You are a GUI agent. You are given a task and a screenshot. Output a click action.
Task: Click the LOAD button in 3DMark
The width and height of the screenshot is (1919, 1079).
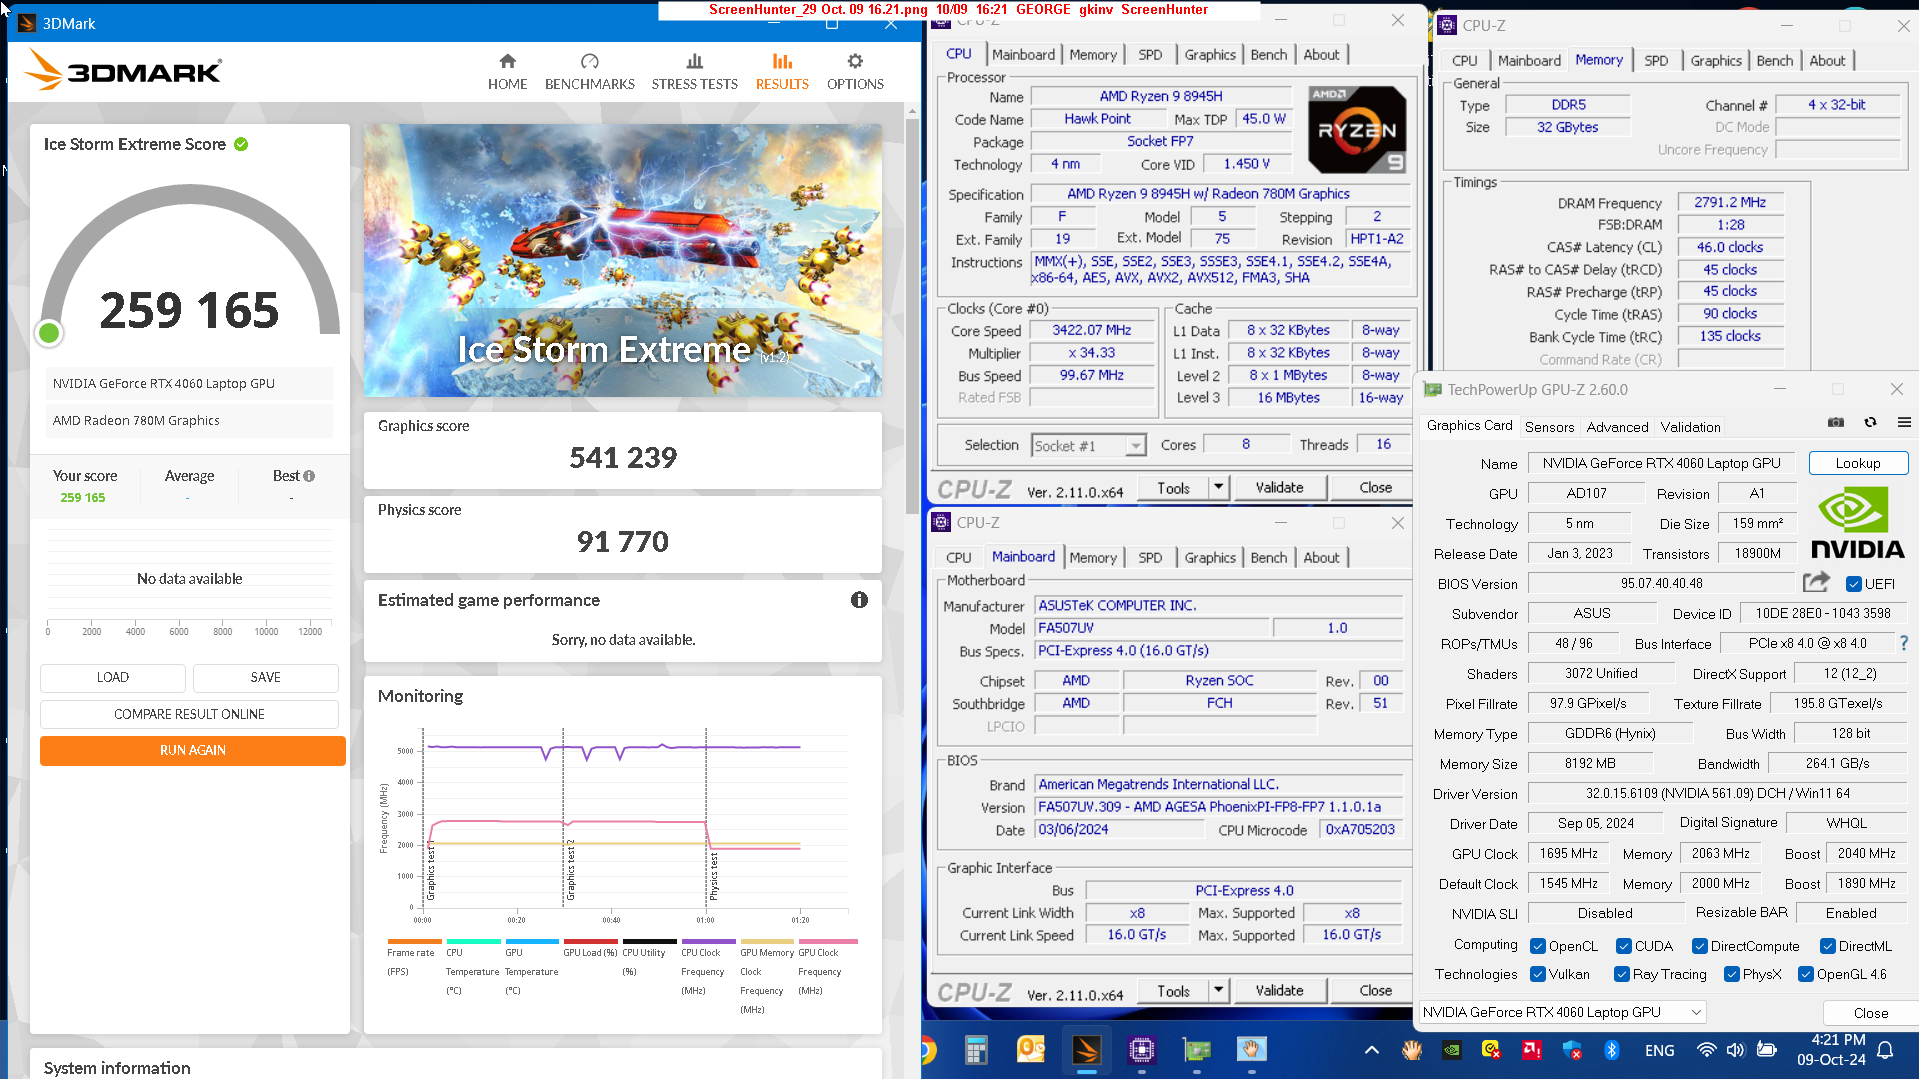pos(113,677)
